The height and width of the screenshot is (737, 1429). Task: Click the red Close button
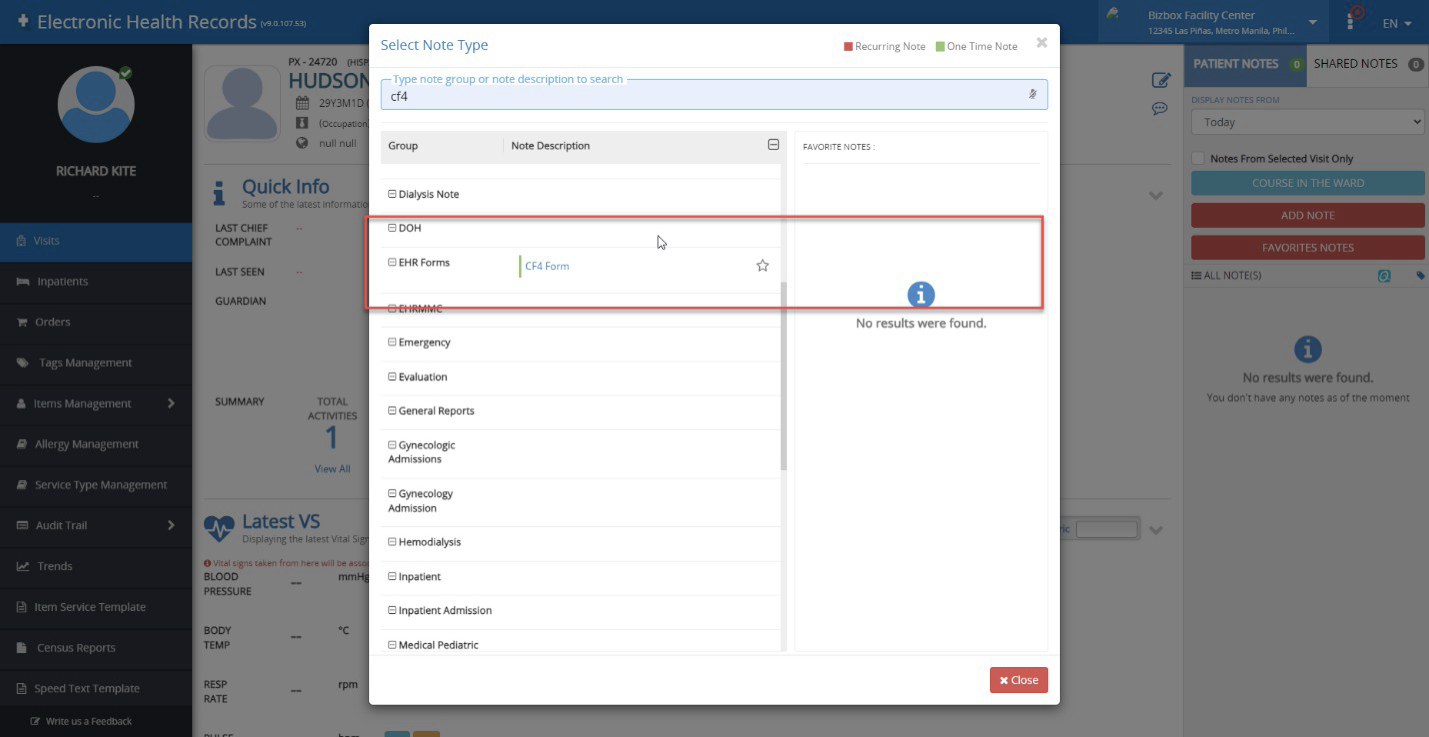pos(1018,680)
